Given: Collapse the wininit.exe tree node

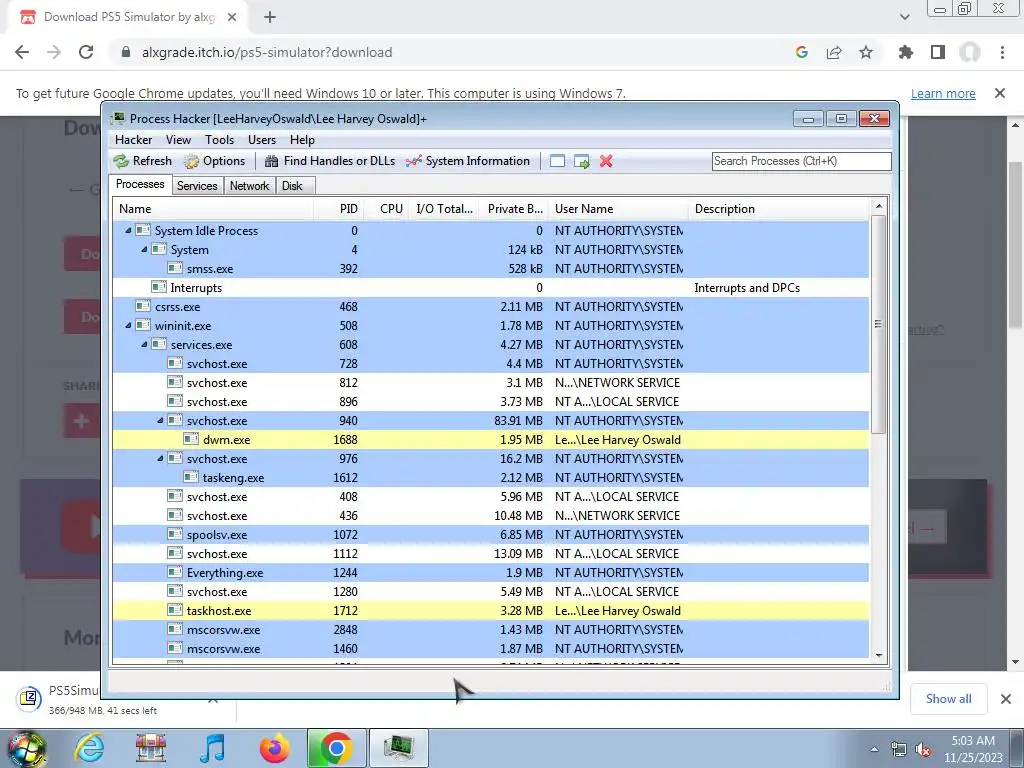Looking at the screenshot, I should point(128,325).
